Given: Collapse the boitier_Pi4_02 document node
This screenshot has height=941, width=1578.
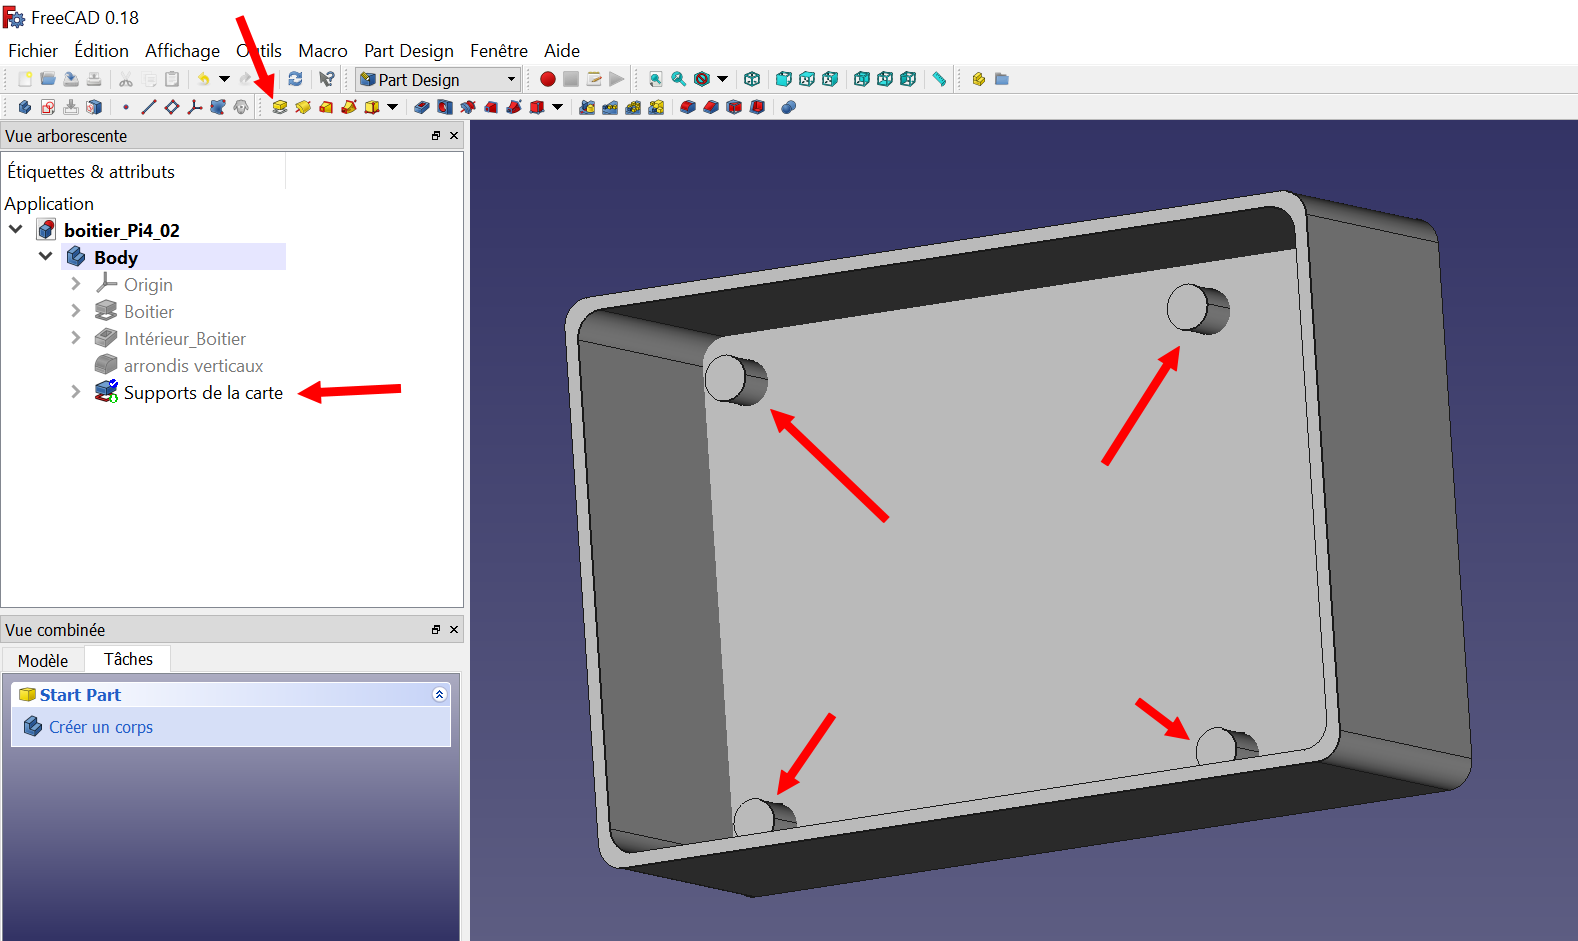Looking at the screenshot, I should [x=16, y=230].
